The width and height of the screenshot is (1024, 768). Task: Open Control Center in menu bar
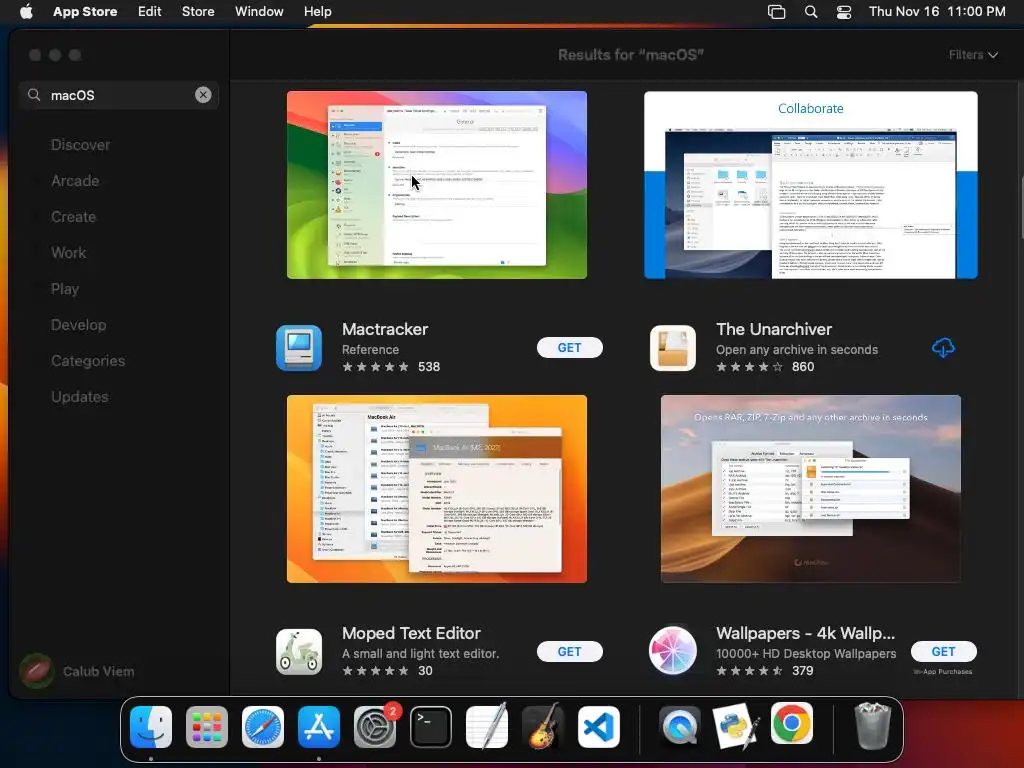[844, 11]
